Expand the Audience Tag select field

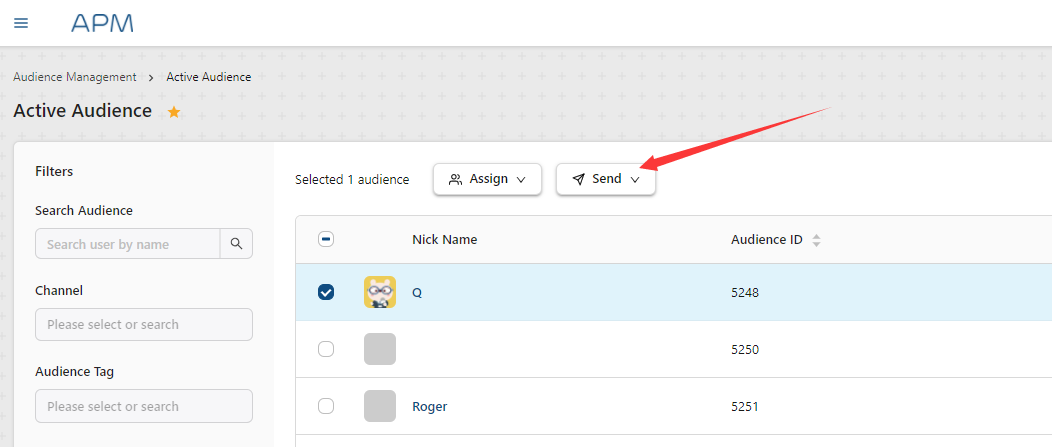pos(143,406)
